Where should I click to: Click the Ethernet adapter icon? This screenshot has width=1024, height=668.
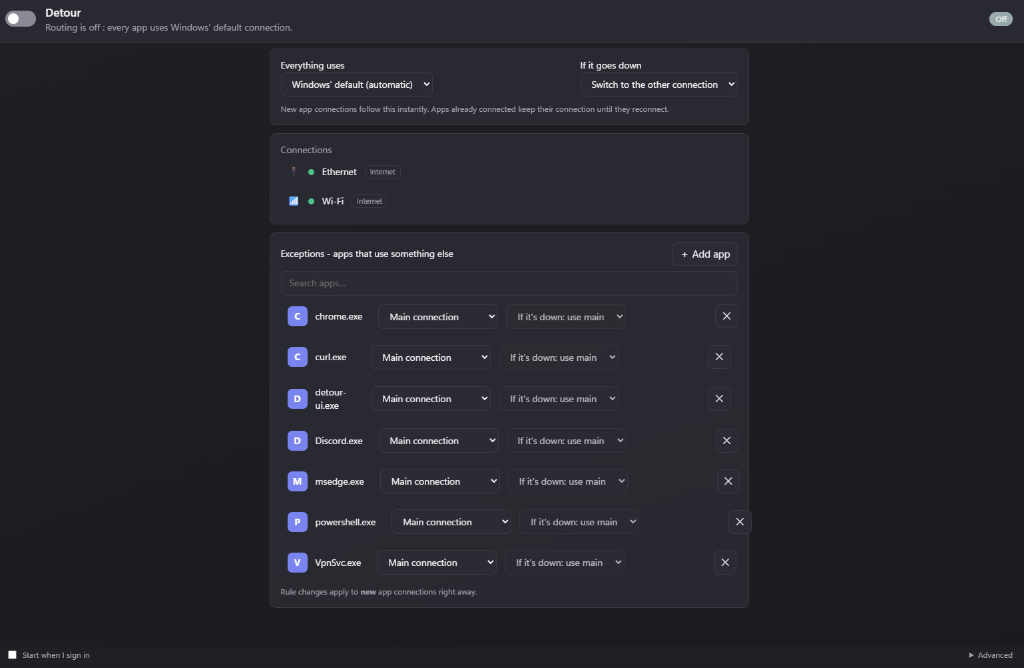tap(293, 172)
